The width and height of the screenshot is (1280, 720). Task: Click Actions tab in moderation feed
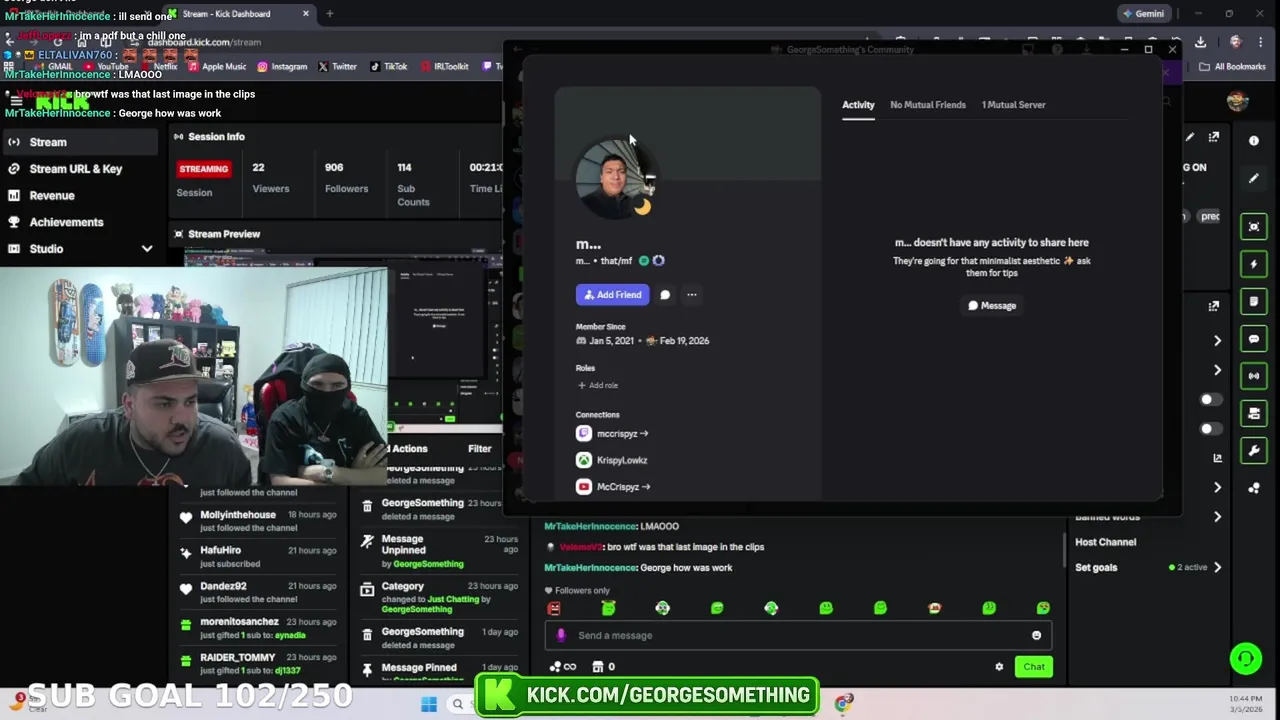(x=409, y=449)
